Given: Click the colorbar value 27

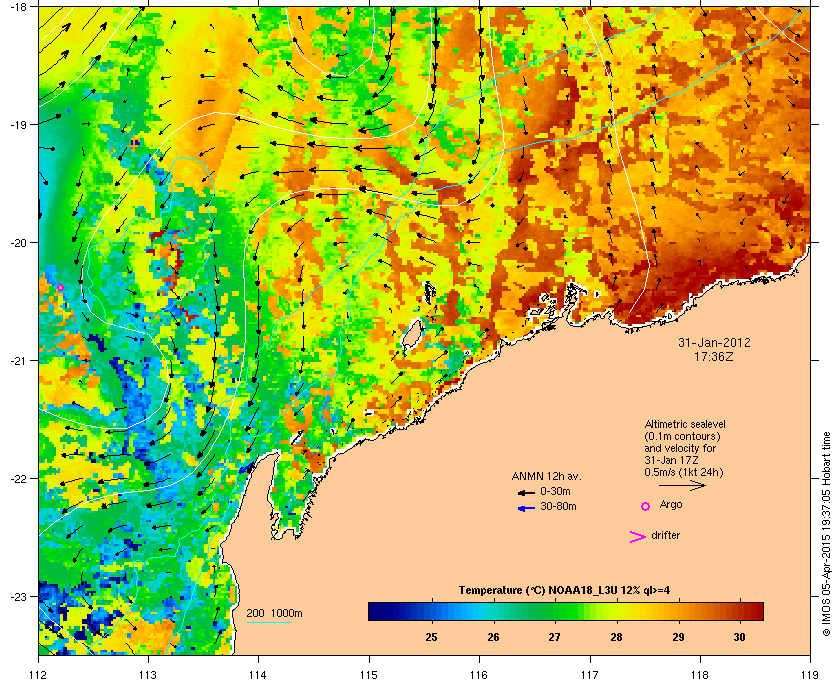Looking at the screenshot, I should tap(554, 637).
